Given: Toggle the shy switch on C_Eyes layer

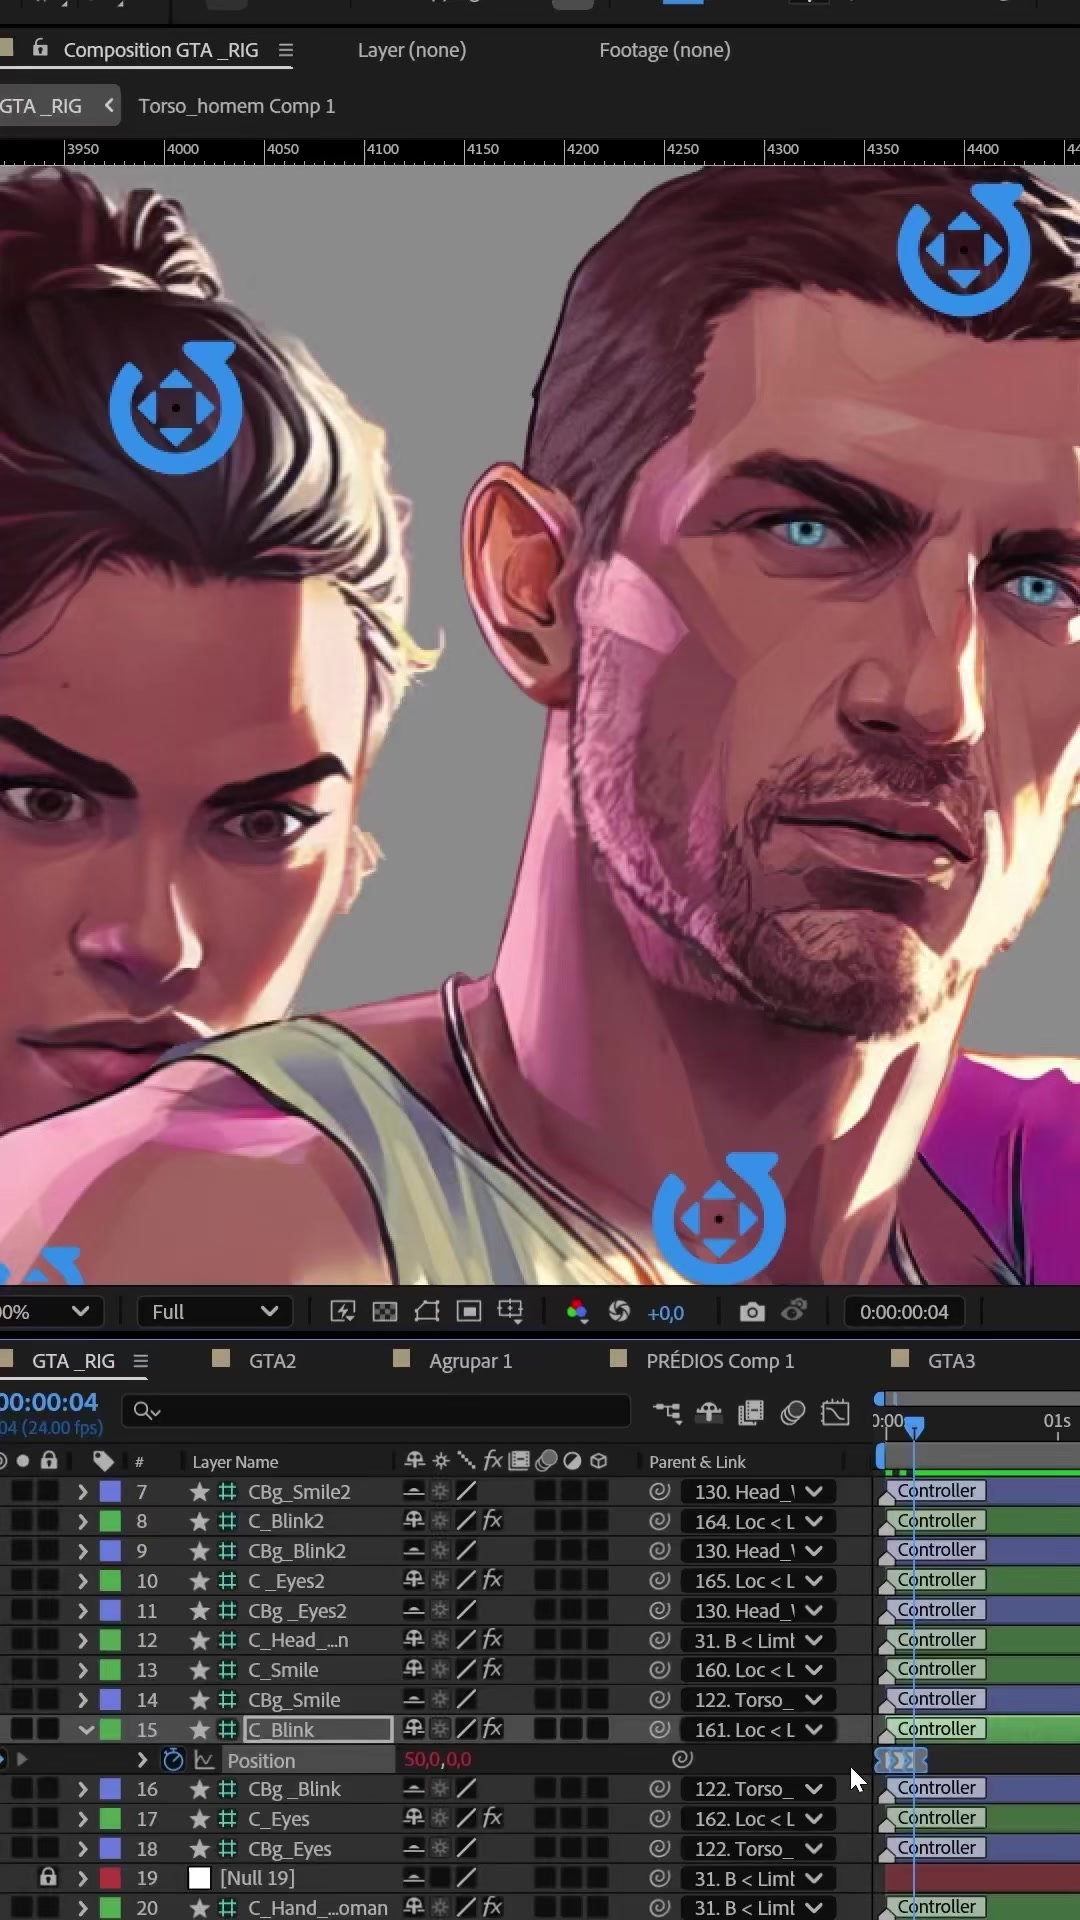Looking at the screenshot, I should tap(413, 1819).
